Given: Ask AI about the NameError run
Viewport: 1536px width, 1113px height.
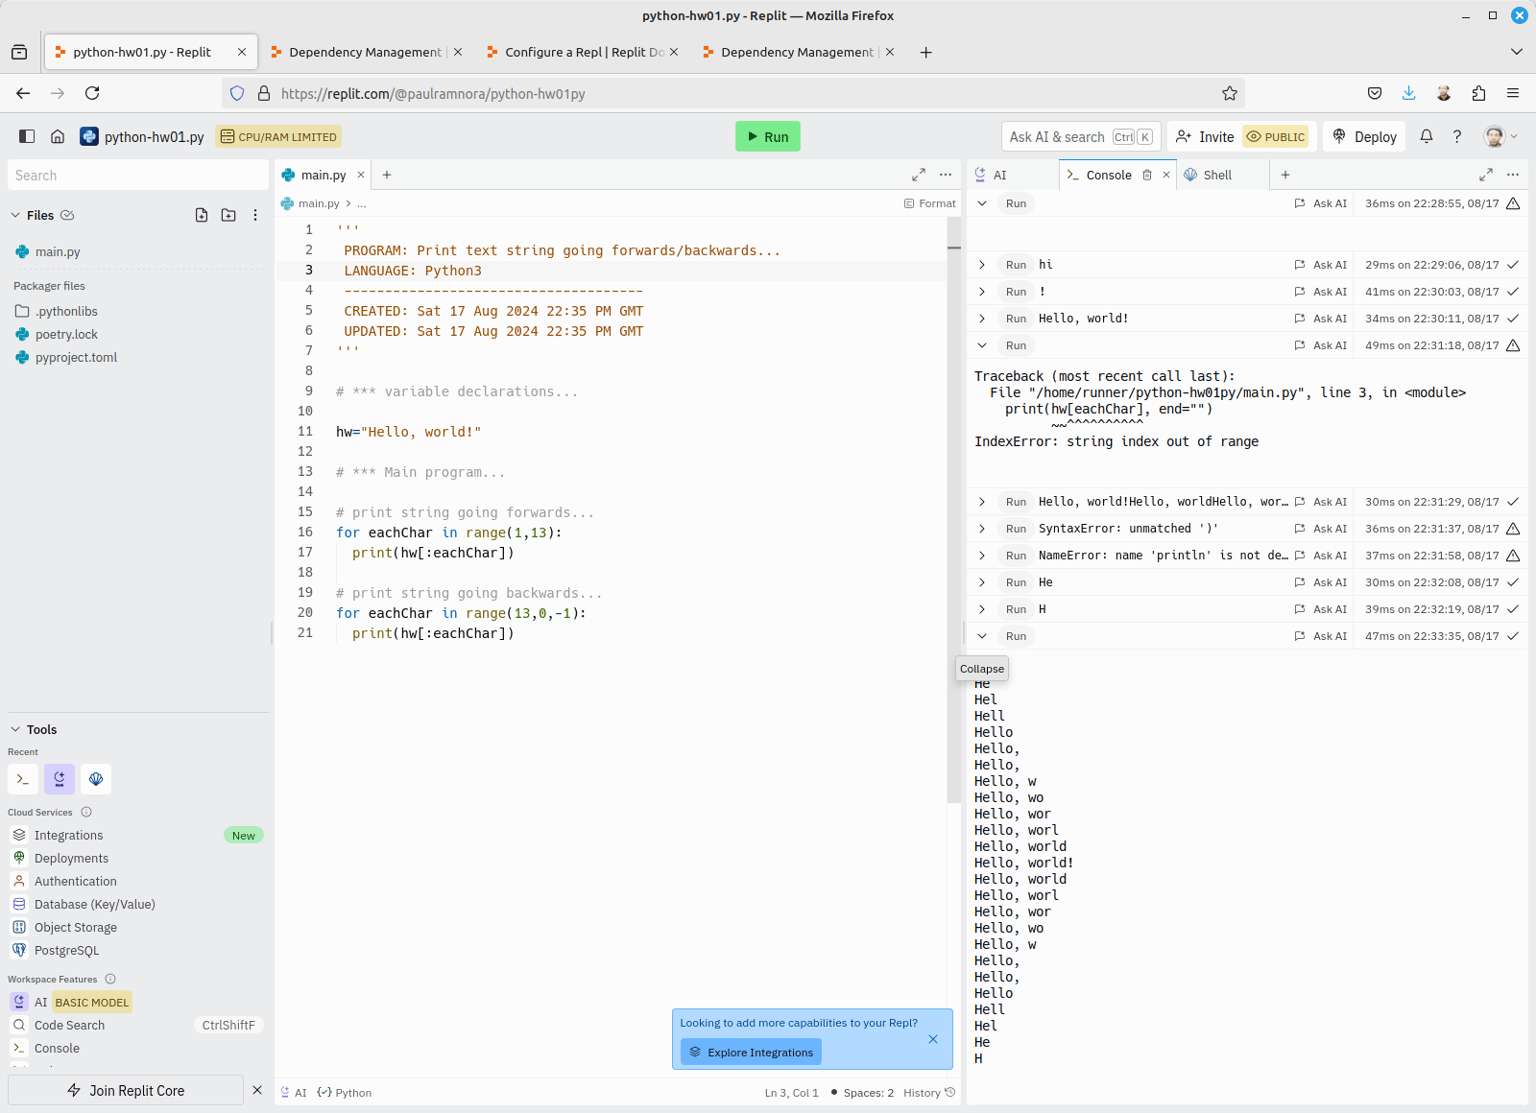Looking at the screenshot, I should [x=1320, y=556].
